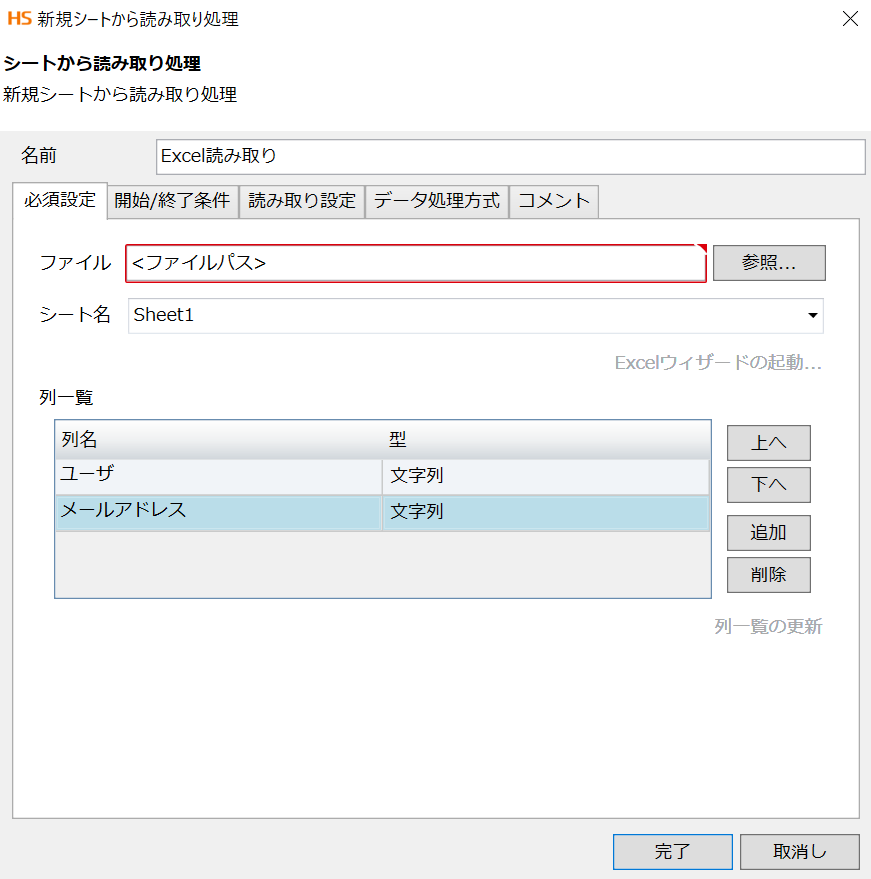Move column down with 下へ button
The image size is (871, 879).
[768, 485]
